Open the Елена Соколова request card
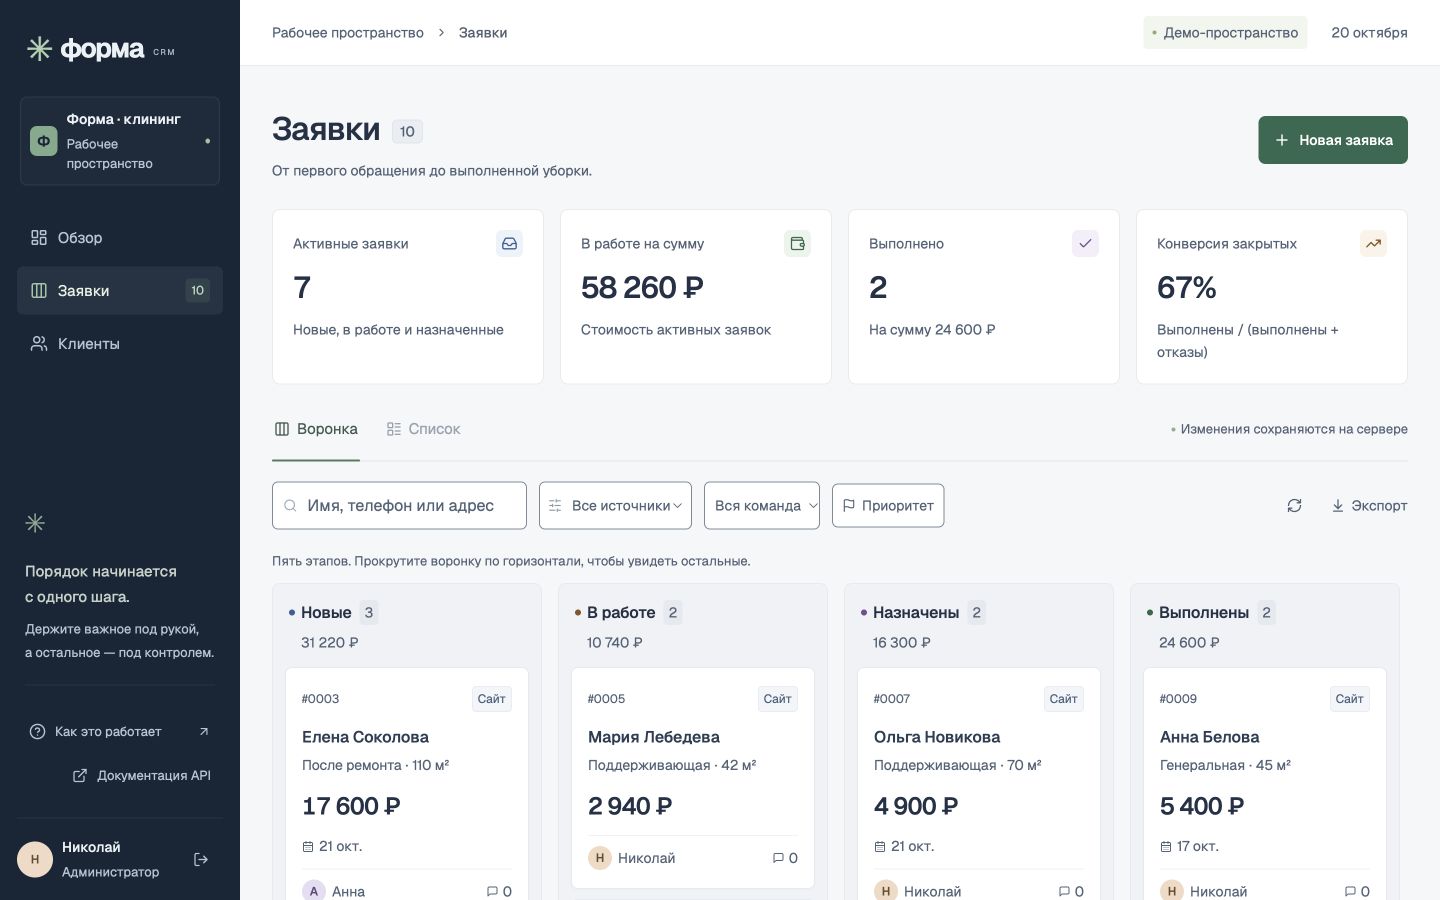The image size is (1440, 900). coord(407,784)
